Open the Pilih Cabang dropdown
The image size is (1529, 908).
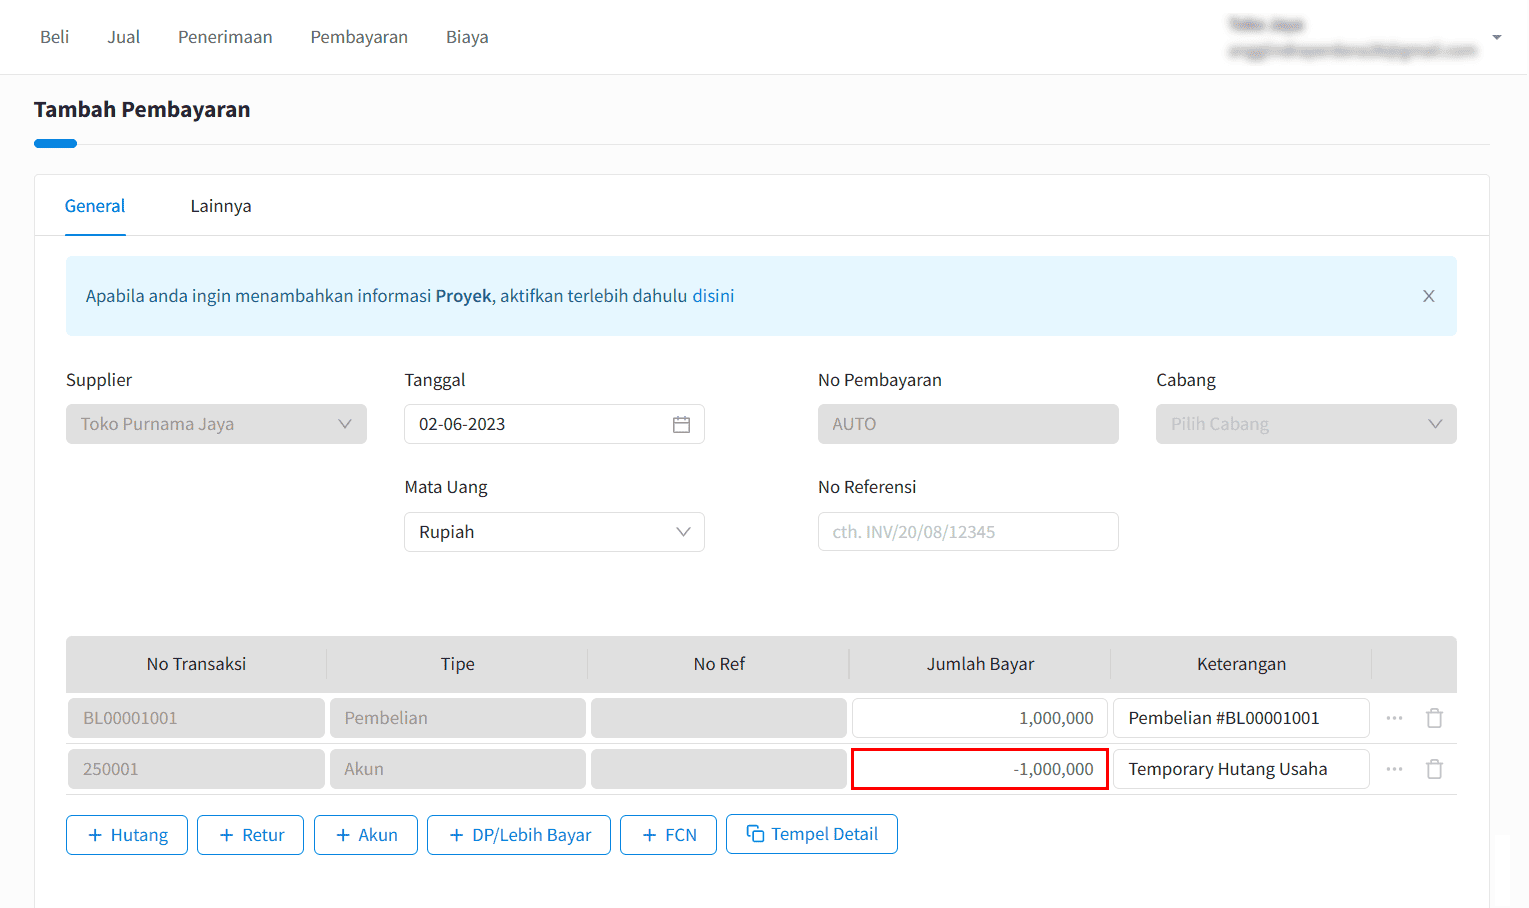pyautogui.click(x=1306, y=424)
